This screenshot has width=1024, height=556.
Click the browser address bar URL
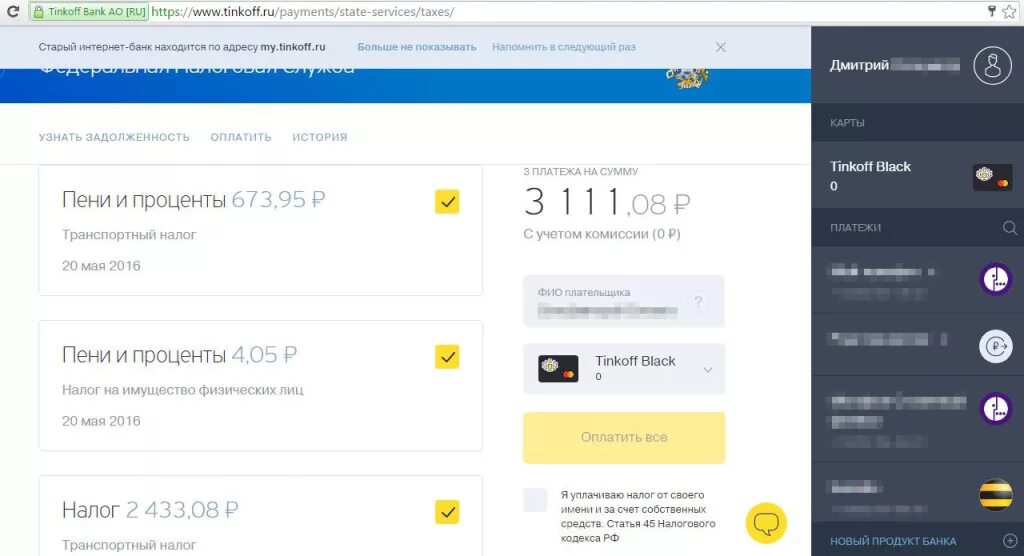pos(303,12)
